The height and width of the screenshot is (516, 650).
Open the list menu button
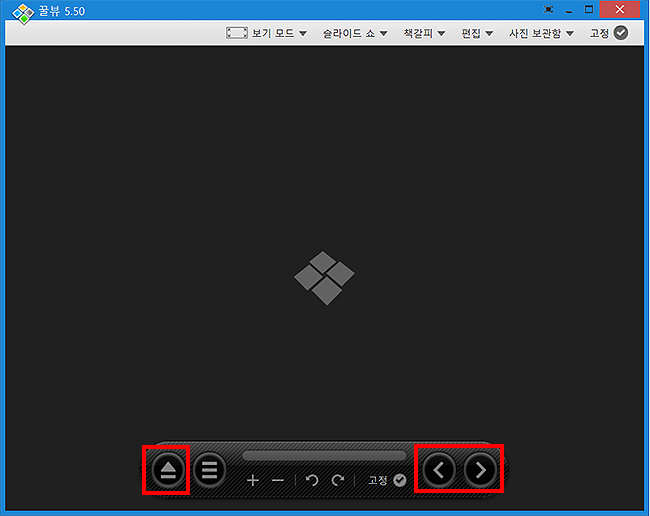click(209, 470)
